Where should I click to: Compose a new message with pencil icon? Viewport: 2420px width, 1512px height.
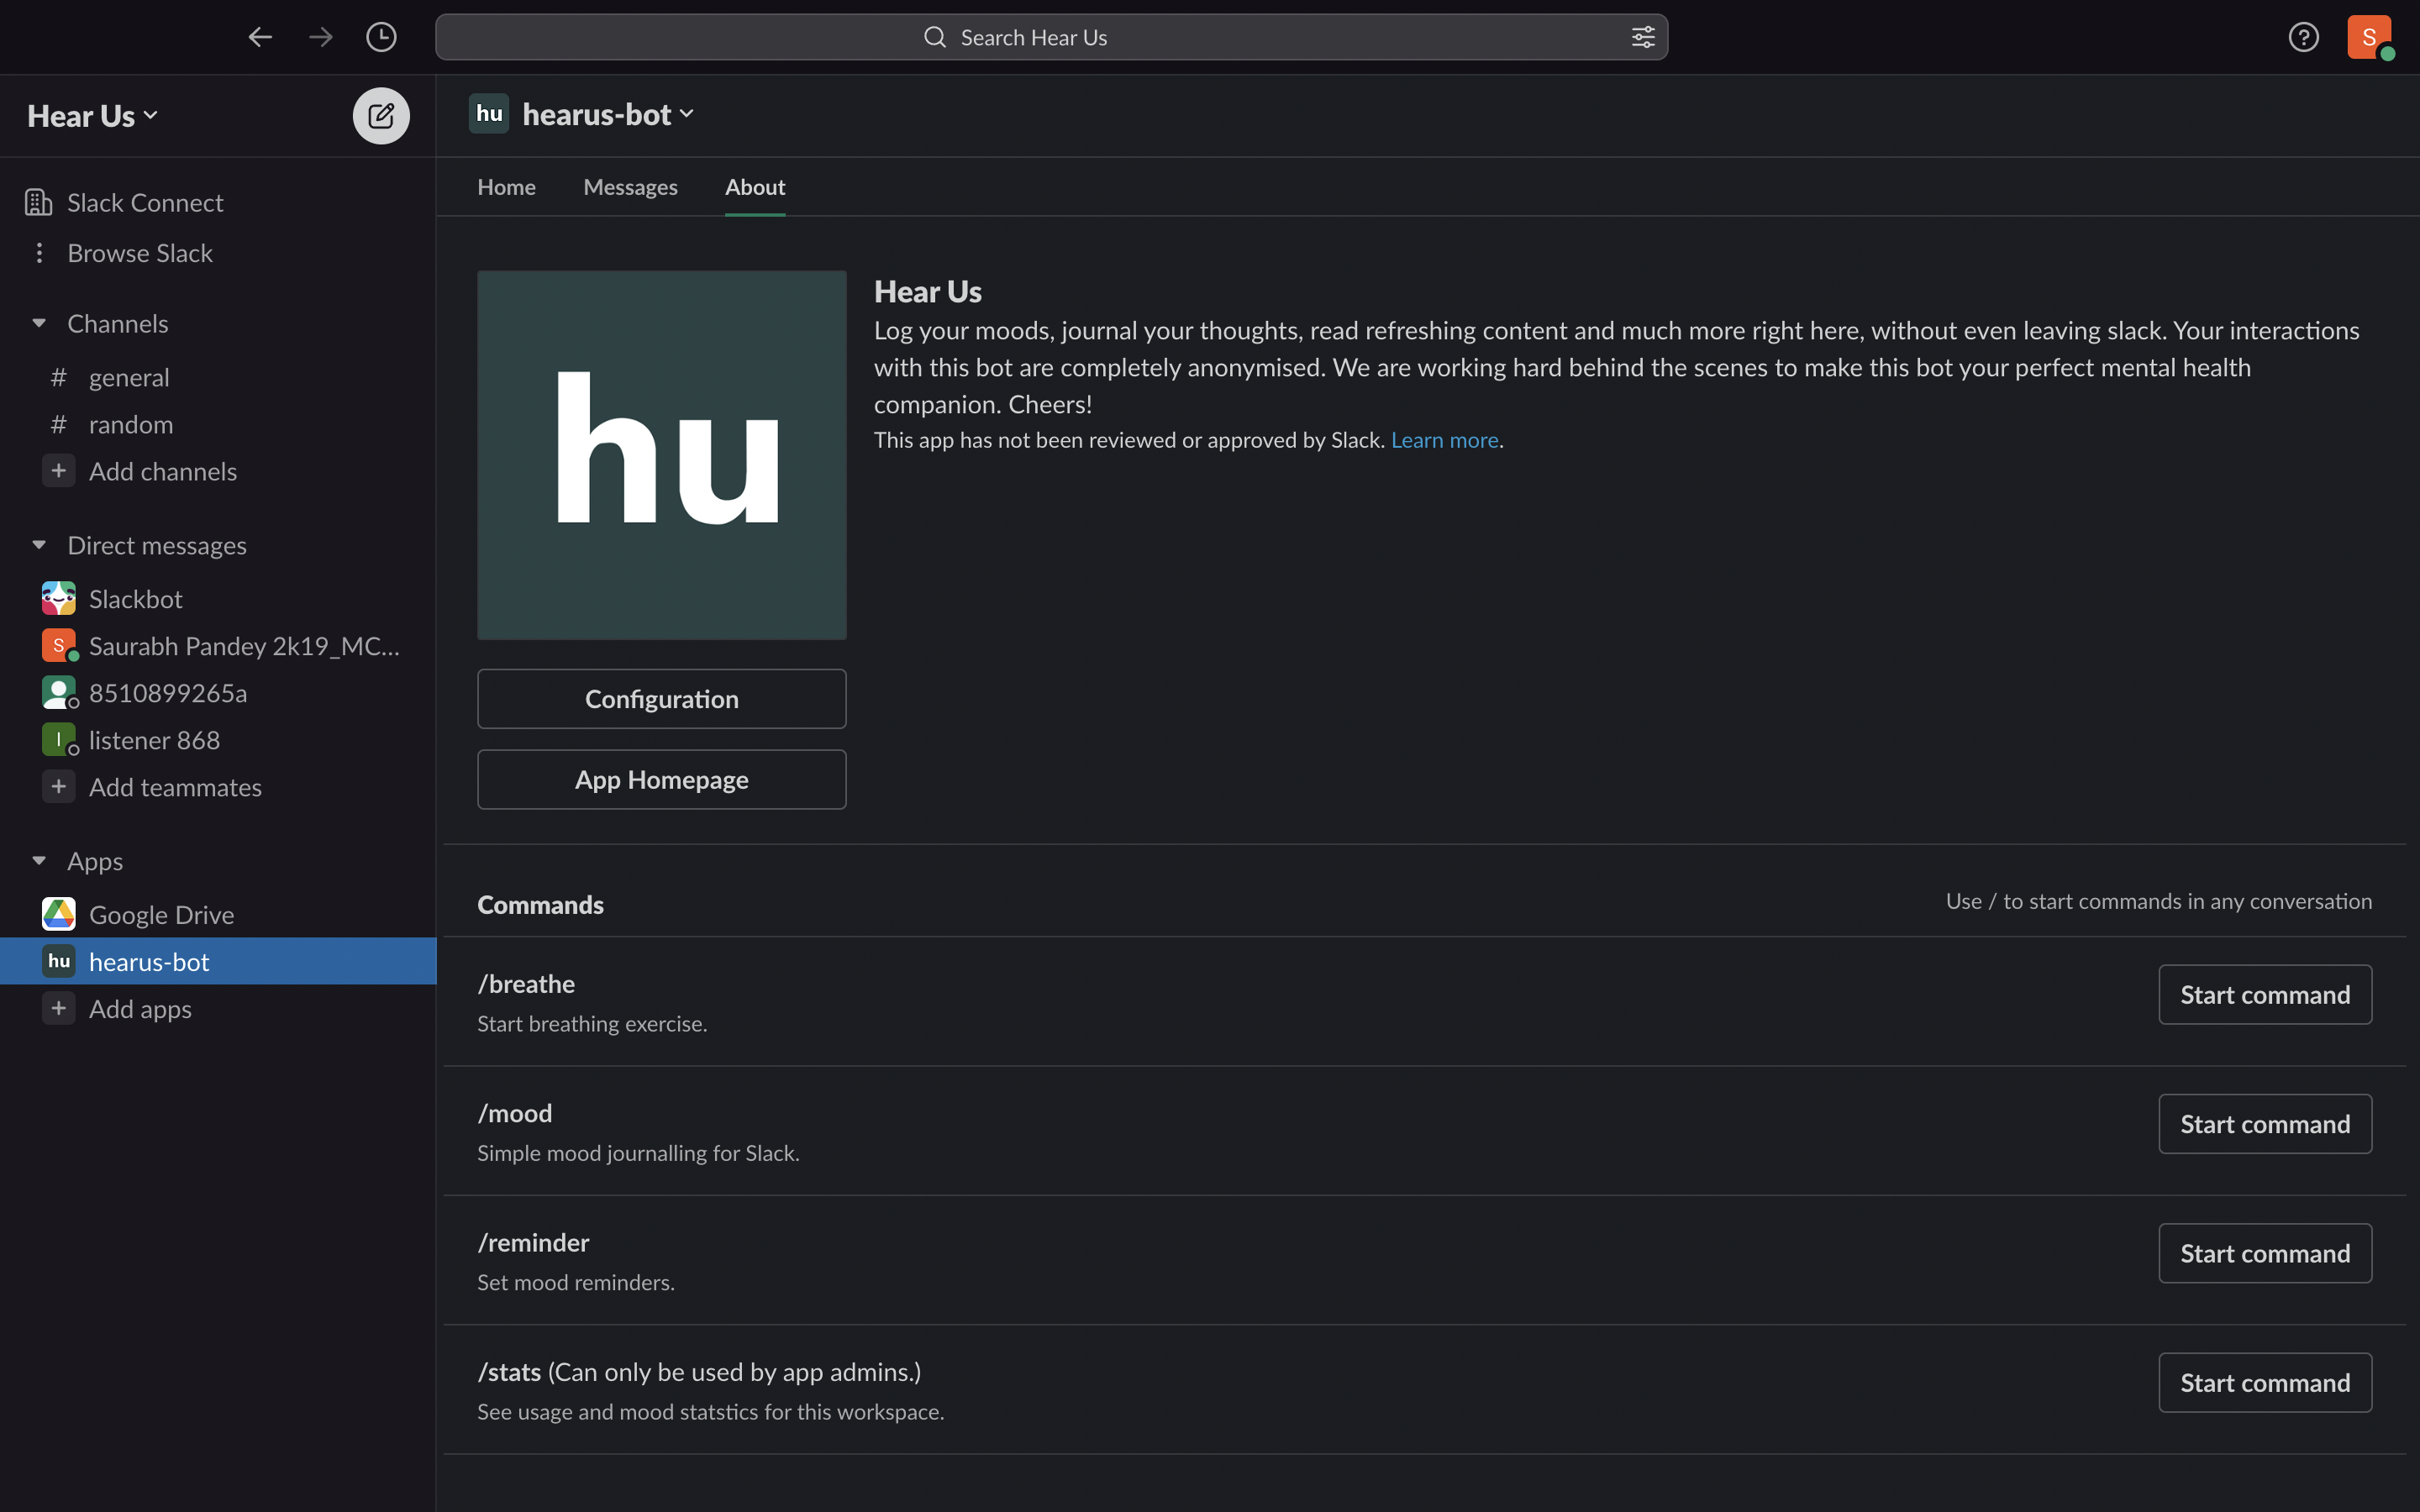381,116
